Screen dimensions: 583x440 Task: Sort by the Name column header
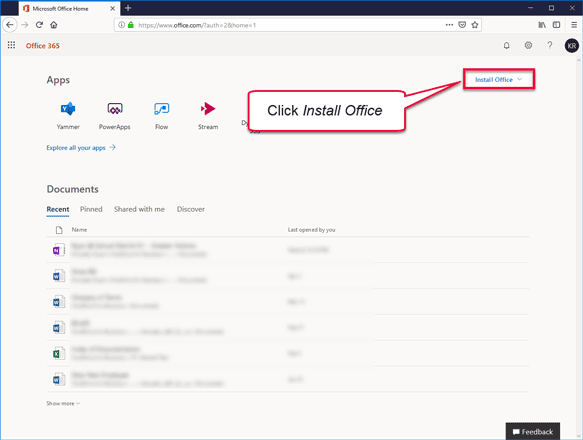click(x=79, y=230)
